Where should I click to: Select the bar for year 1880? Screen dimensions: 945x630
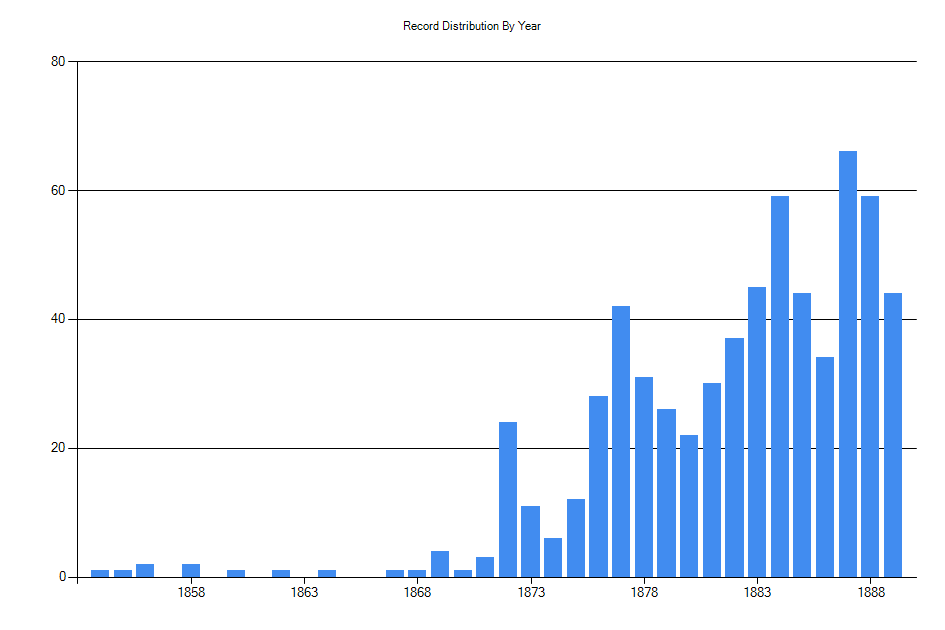[689, 506]
